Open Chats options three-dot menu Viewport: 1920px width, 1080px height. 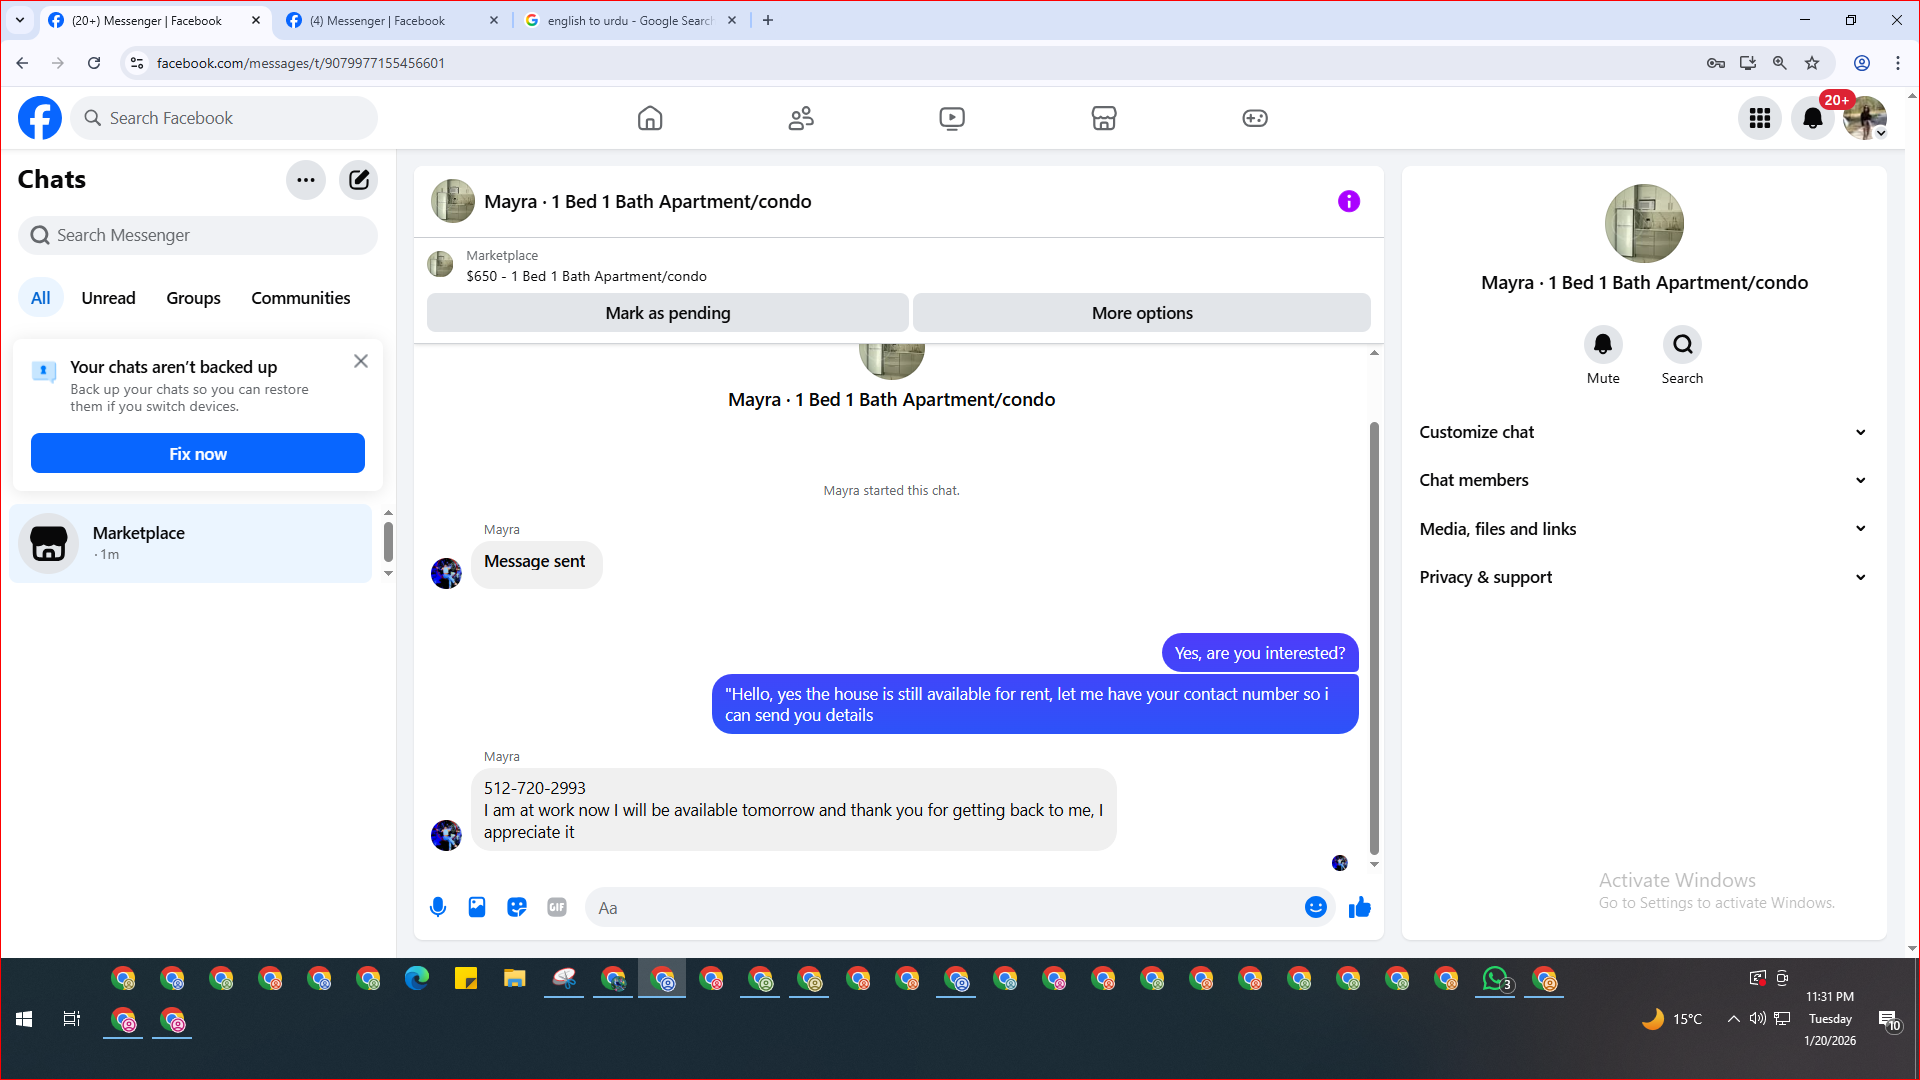point(306,180)
